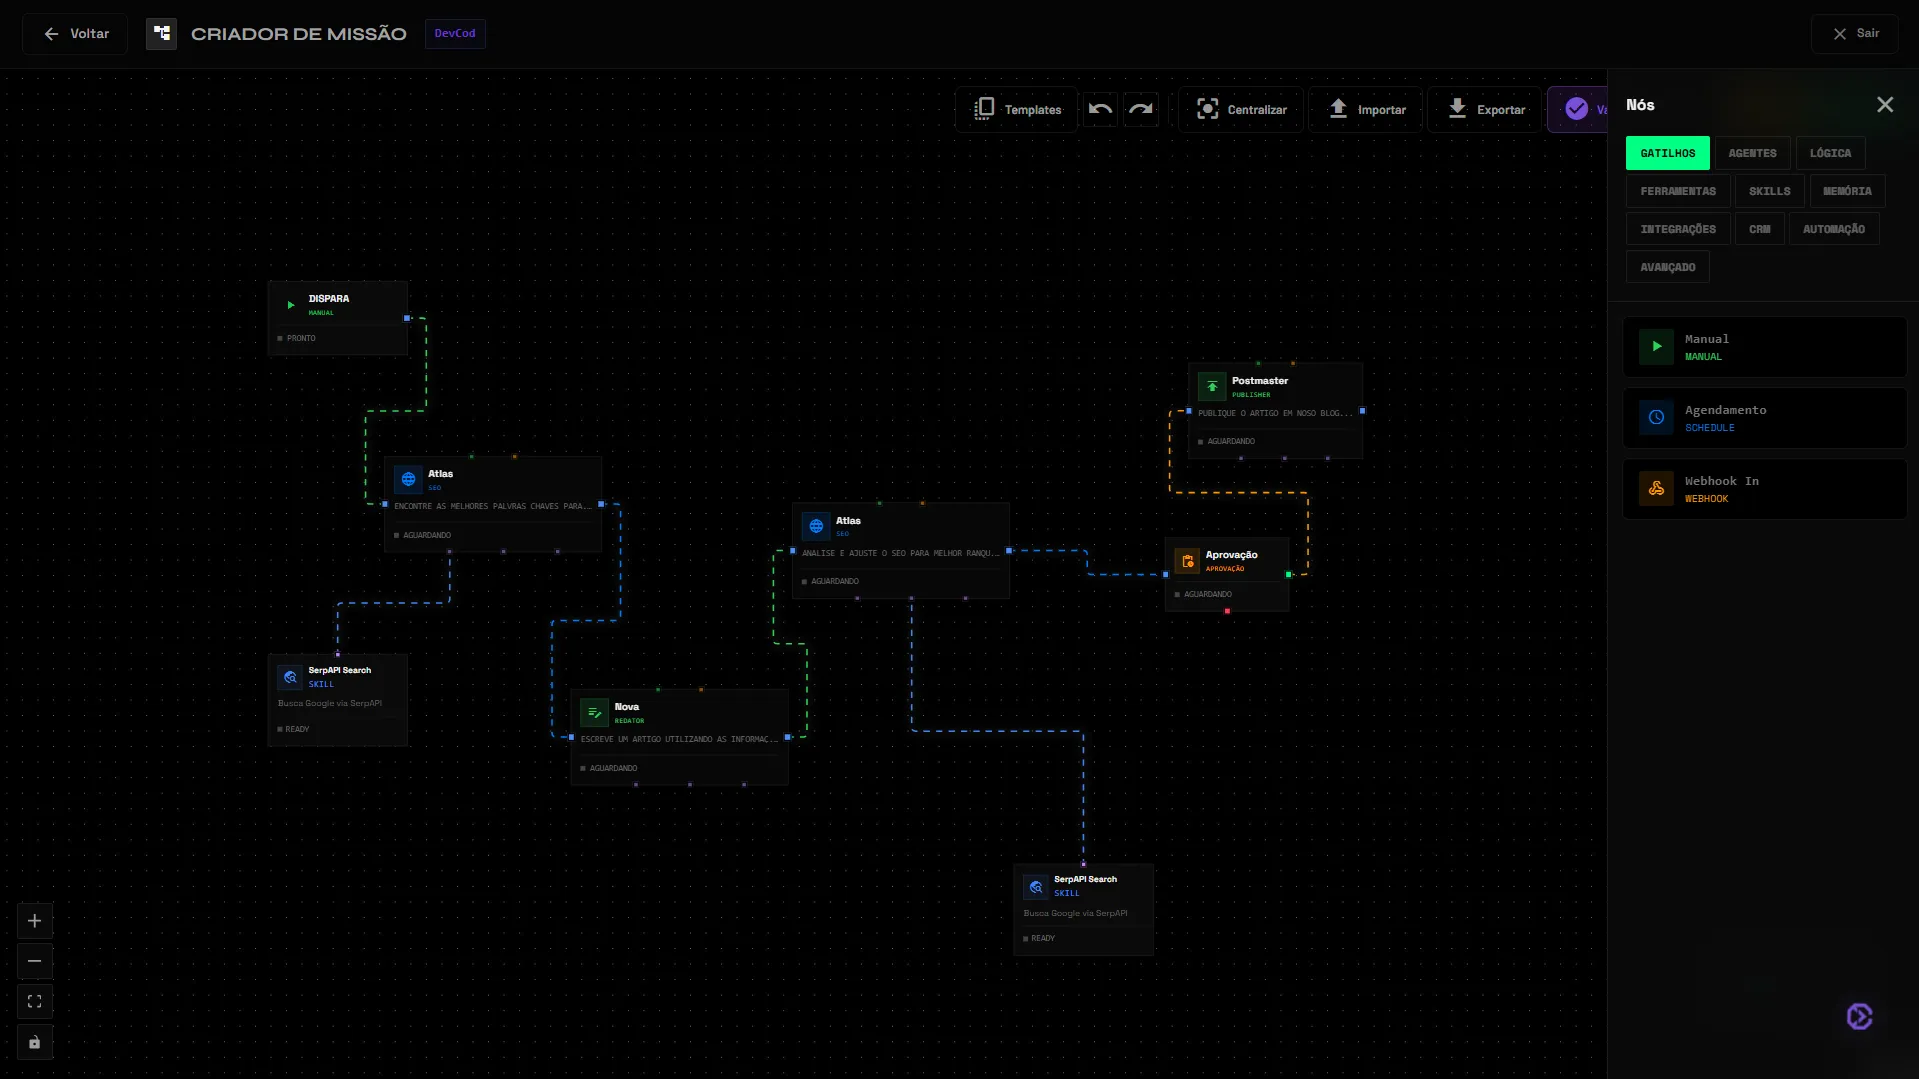Toggle the canvas lock icon
Viewport: 1919px width, 1079px height.
coord(35,1042)
